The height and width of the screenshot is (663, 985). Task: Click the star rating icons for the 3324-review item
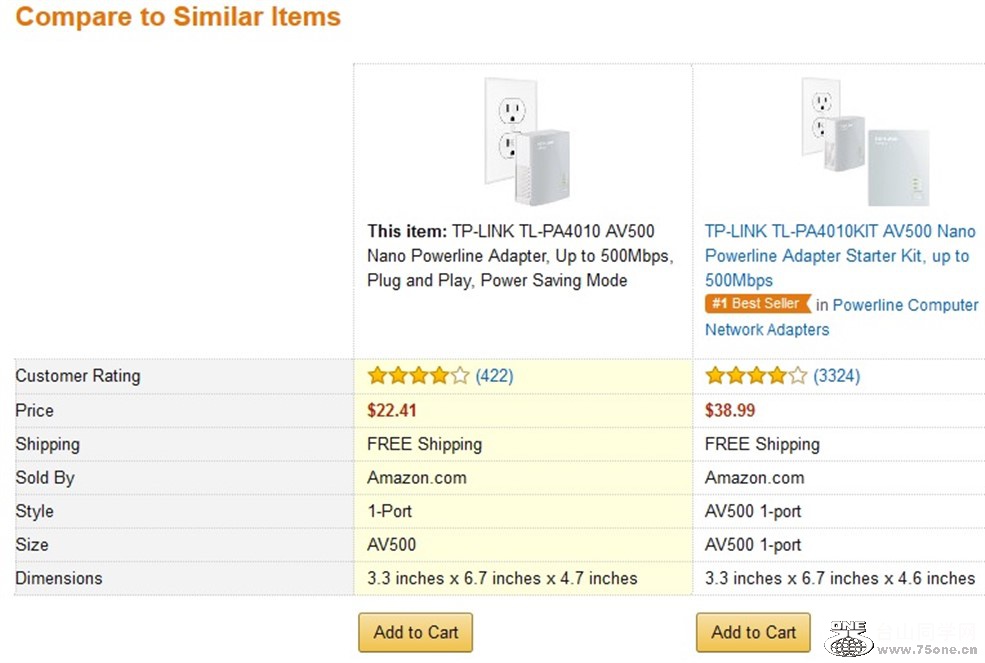(x=756, y=376)
